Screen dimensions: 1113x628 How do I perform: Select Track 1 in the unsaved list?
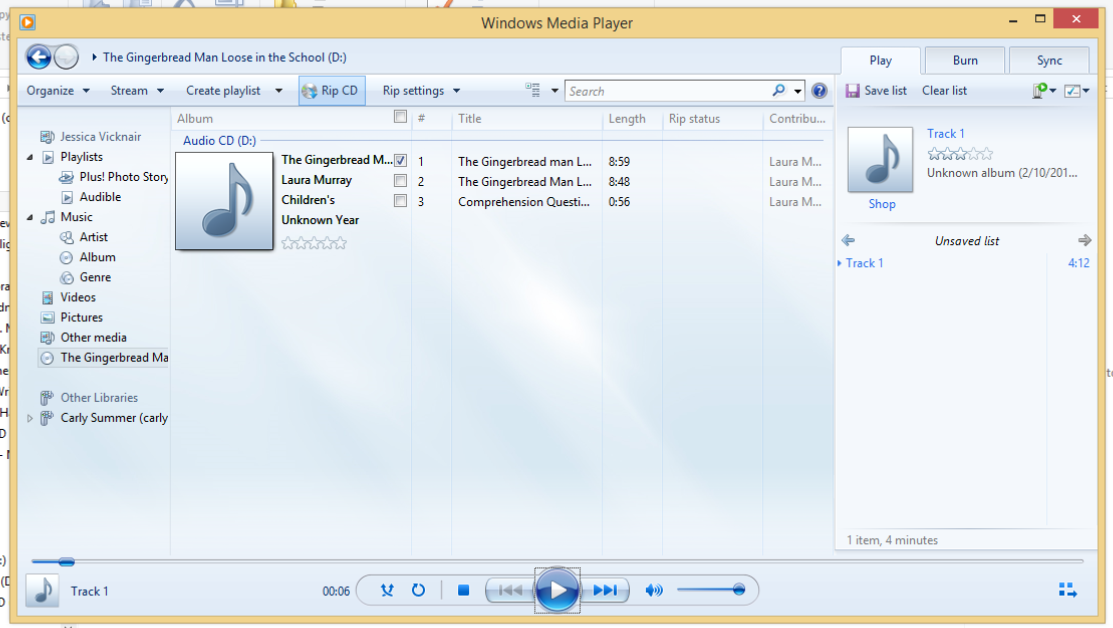click(x=966, y=263)
